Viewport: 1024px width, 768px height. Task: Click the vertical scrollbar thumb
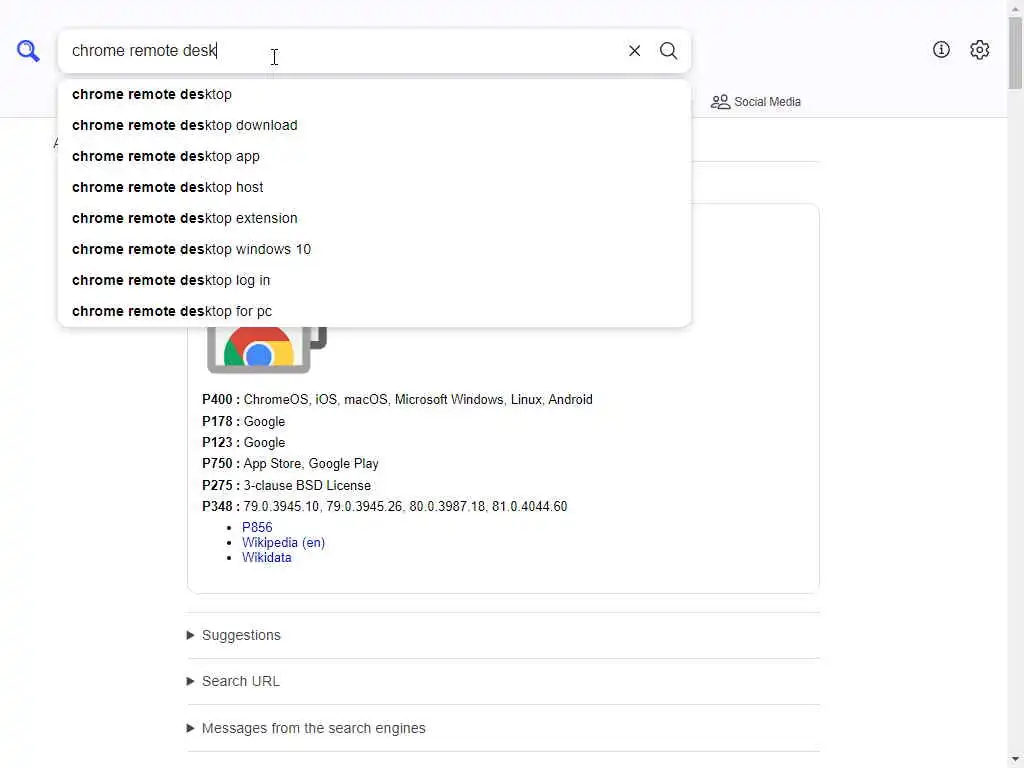point(1015,52)
